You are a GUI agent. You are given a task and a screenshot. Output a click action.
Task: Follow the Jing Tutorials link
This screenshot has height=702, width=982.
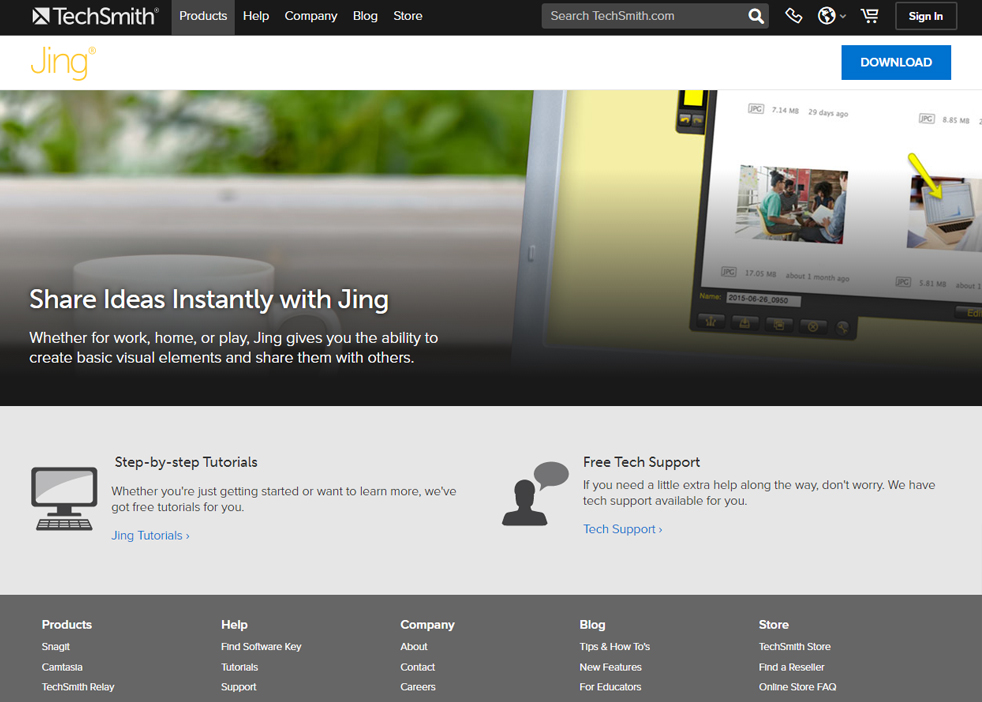tap(150, 536)
